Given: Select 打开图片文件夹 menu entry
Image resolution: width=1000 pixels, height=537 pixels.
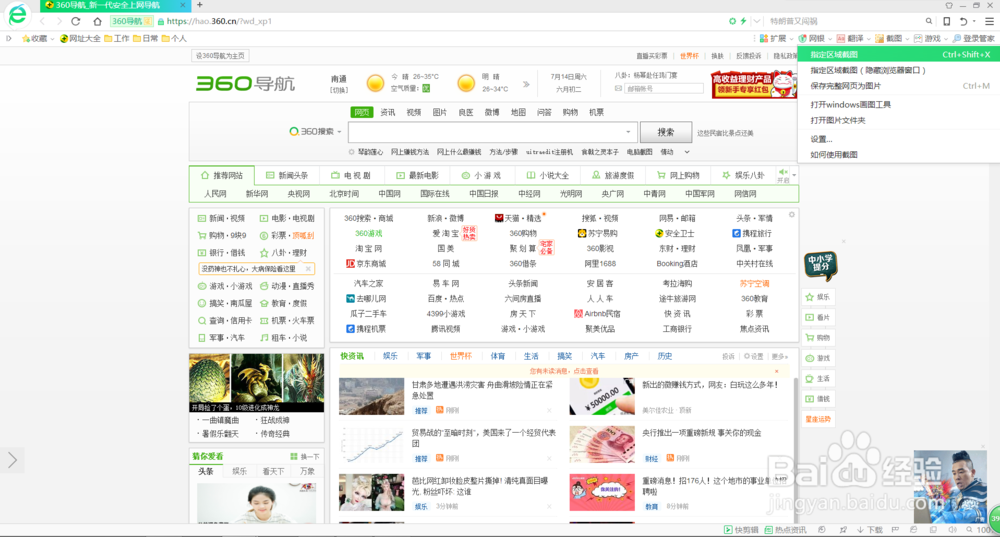Looking at the screenshot, I should tap(899, 120).
